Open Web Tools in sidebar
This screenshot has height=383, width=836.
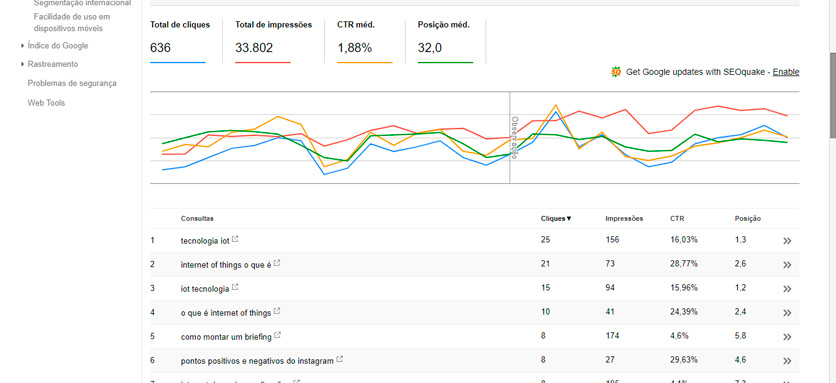point(46,103)
